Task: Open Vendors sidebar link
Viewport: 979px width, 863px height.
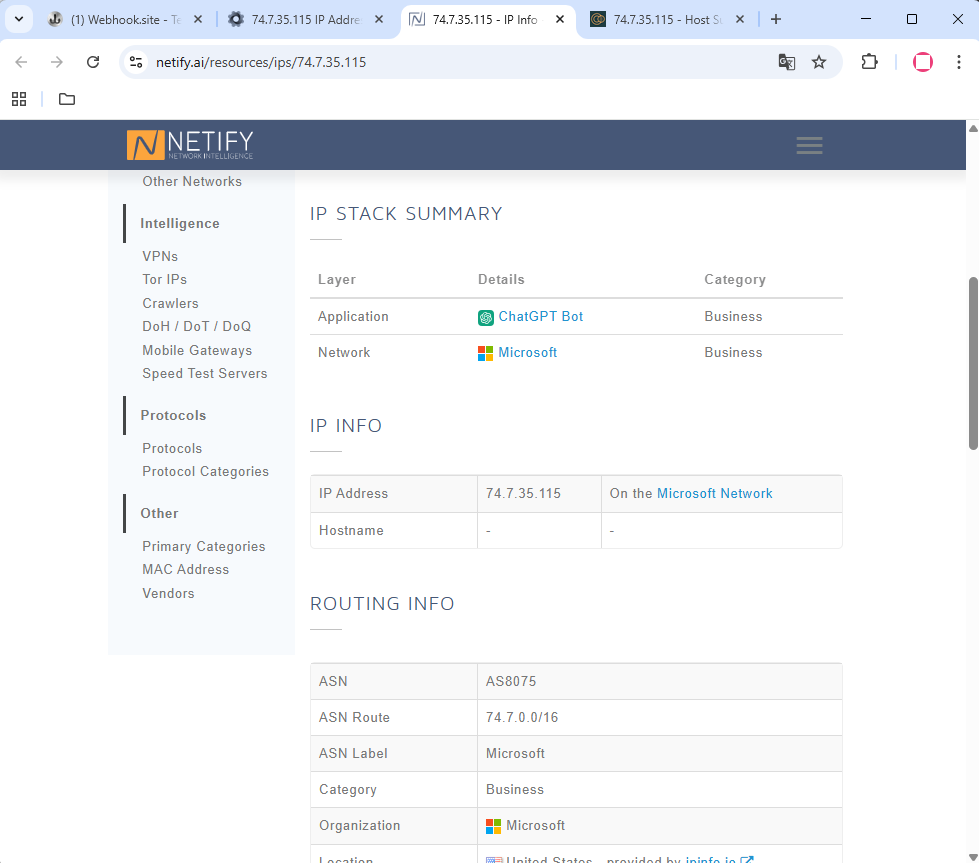Action: (168, 593)
